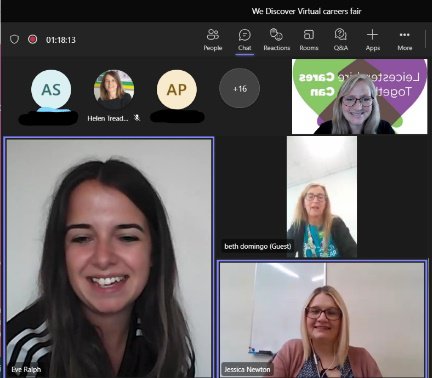Open the More options menu
Screen dimensions: 432x378
point(404,40)
